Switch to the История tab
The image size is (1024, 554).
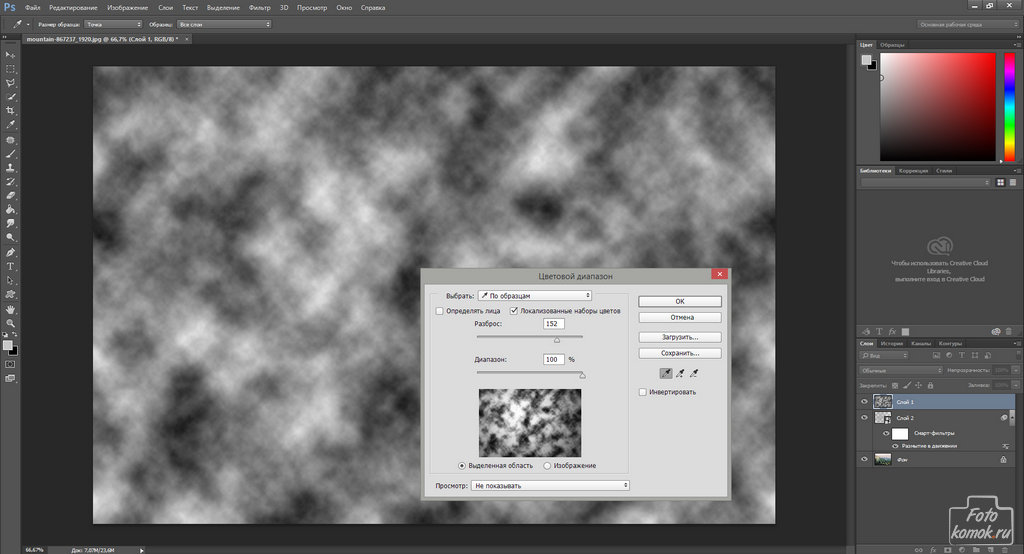891,344
